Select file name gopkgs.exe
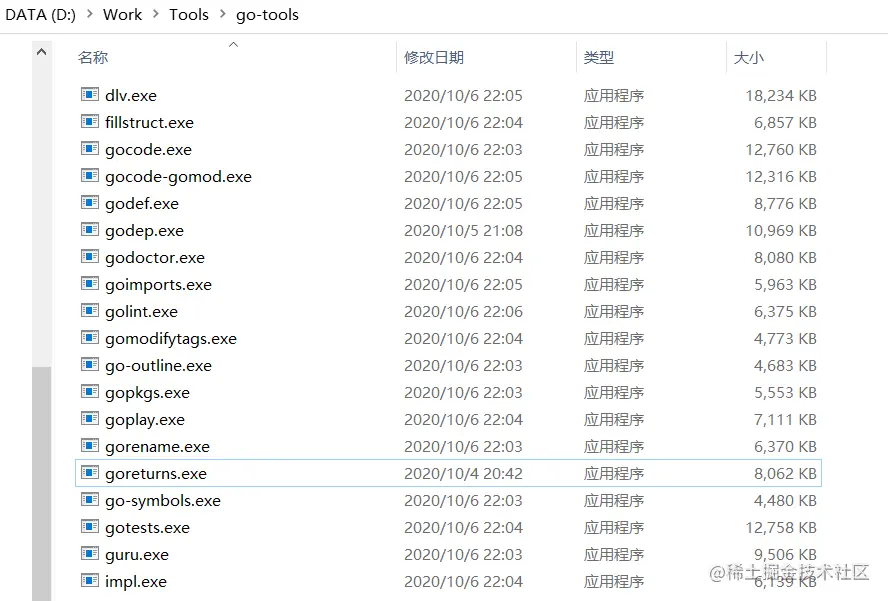This screenshot has width=888, height=601. pyautogui.click(x=147, y=393)
